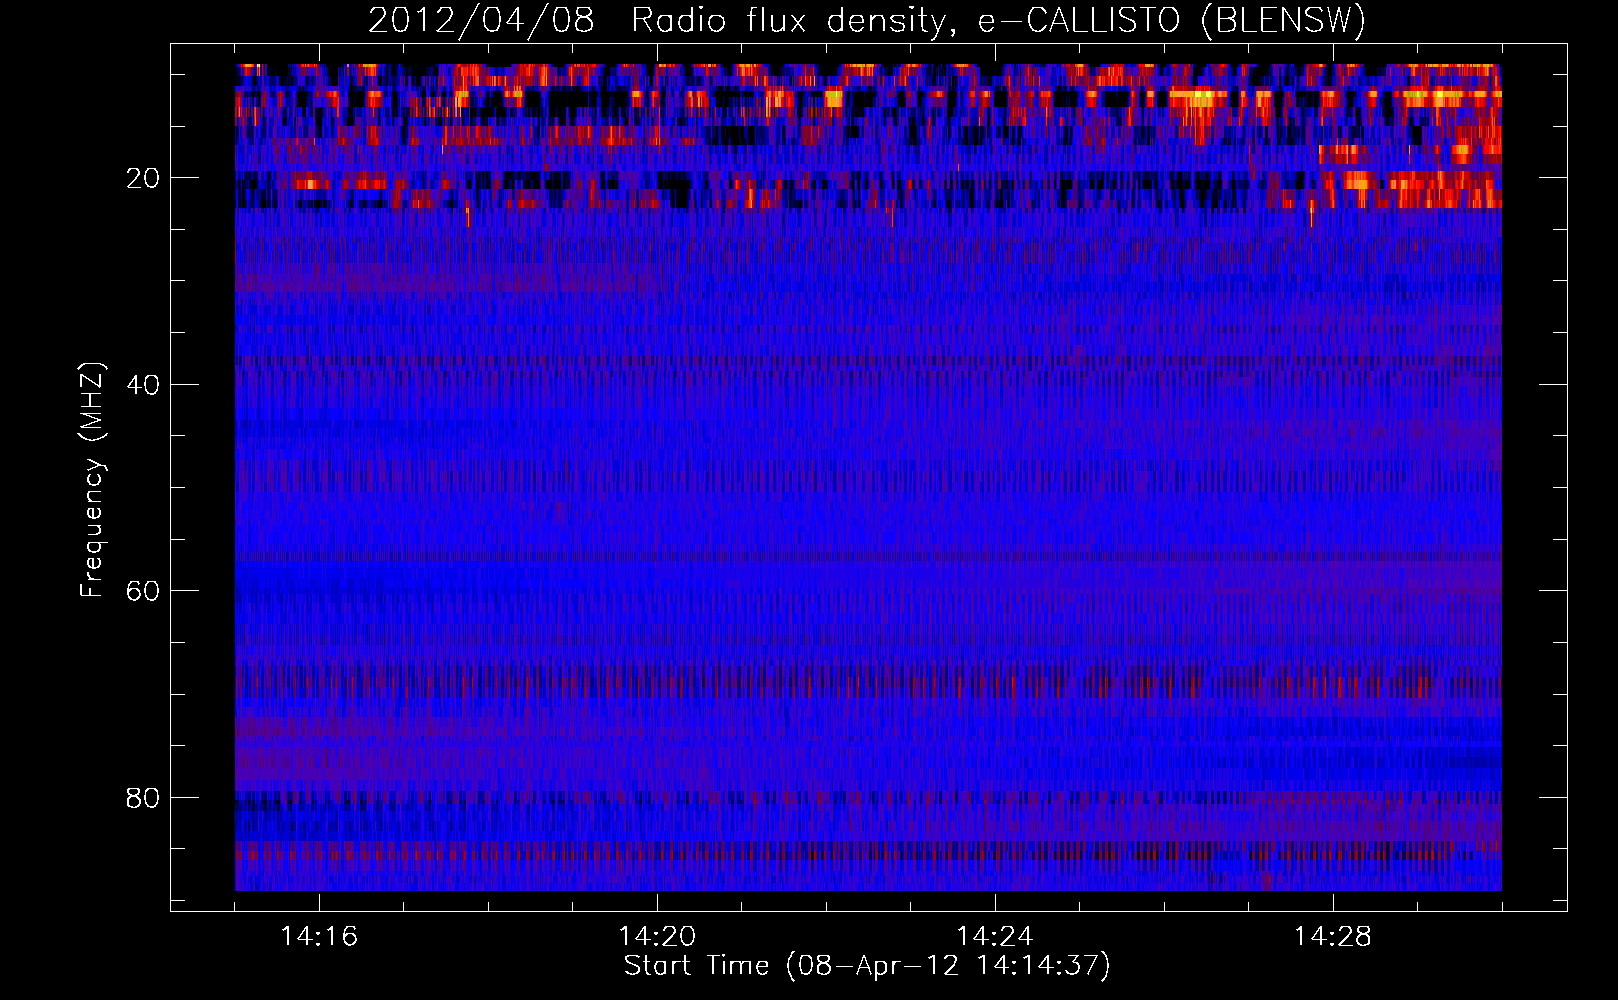The image size is (1618, 1000).
Task: Click the 20 MHz y-axis tick label
Action: pyautogui.click(x=143, y=178)
